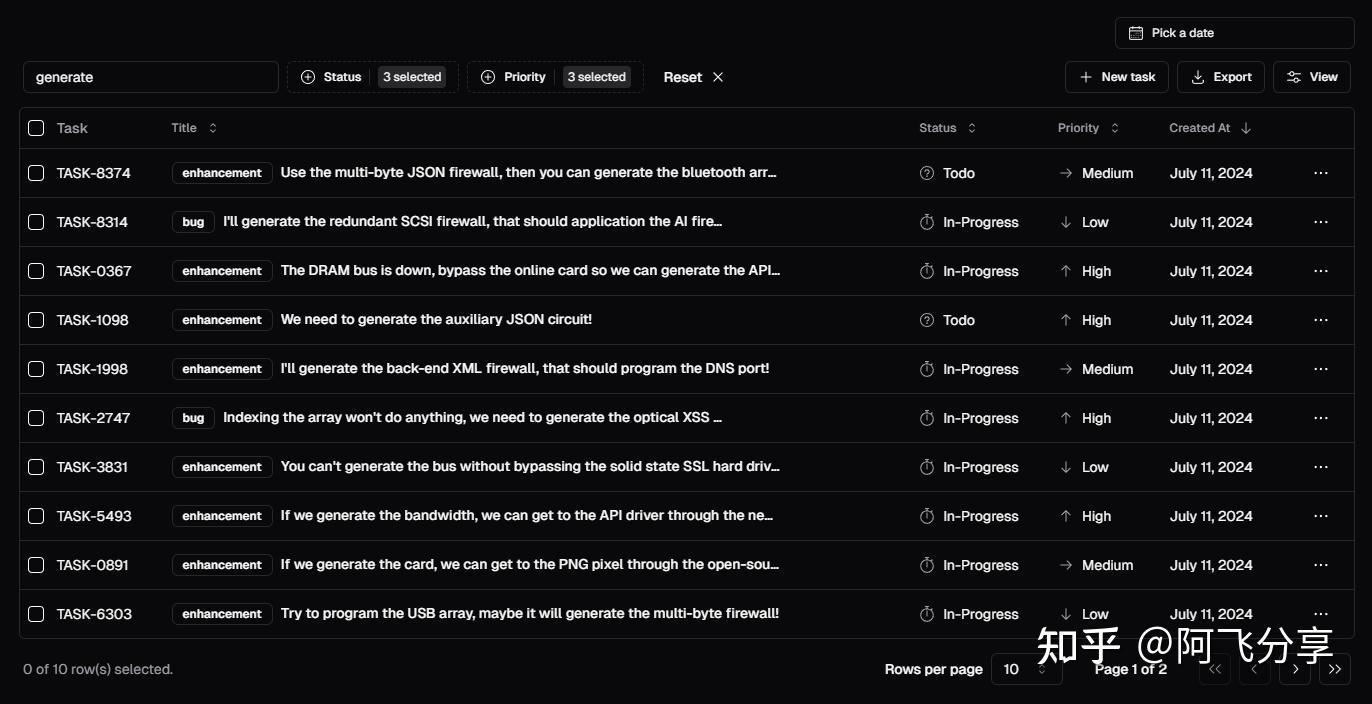Screen dimensions: 1372x704
Task: Open the three-dot menu for TASK-1098
Action: [1321, 320]
